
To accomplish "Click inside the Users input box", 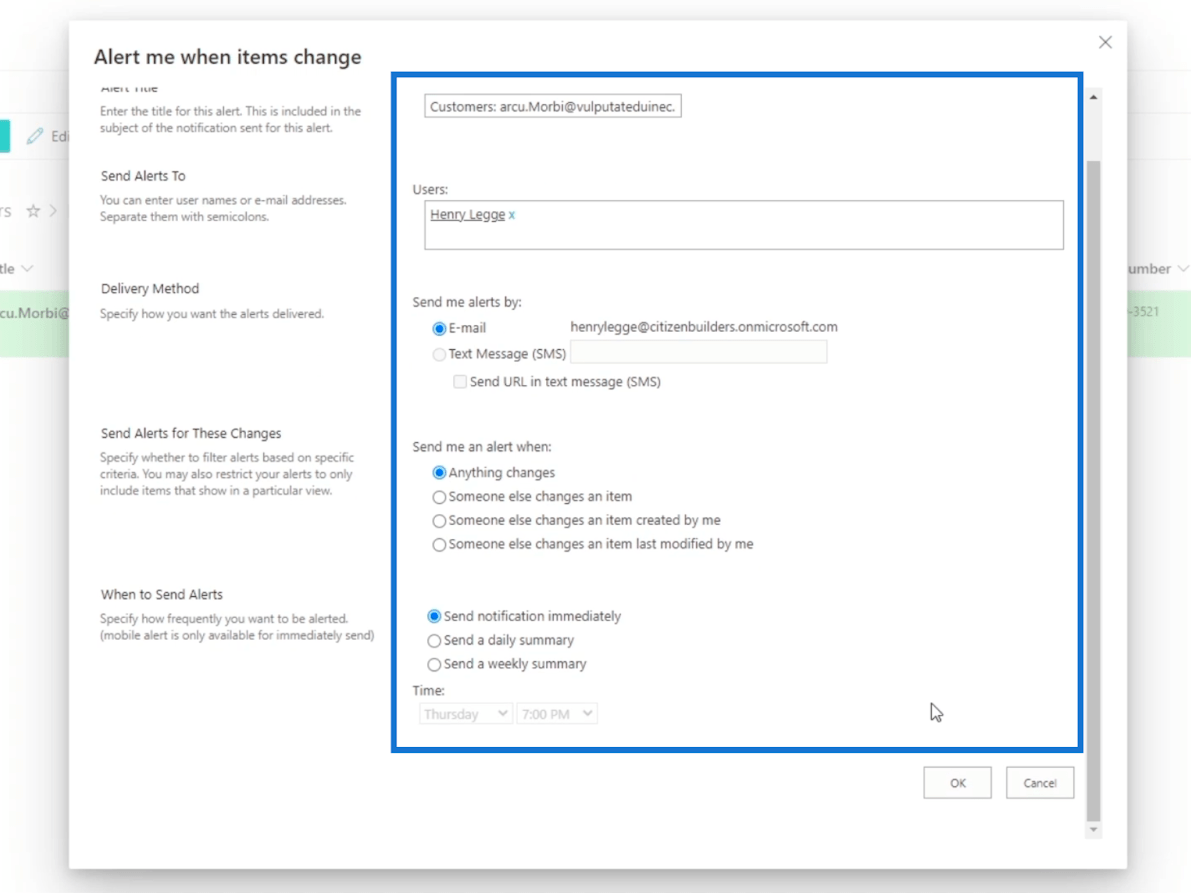I will [744, 226].
